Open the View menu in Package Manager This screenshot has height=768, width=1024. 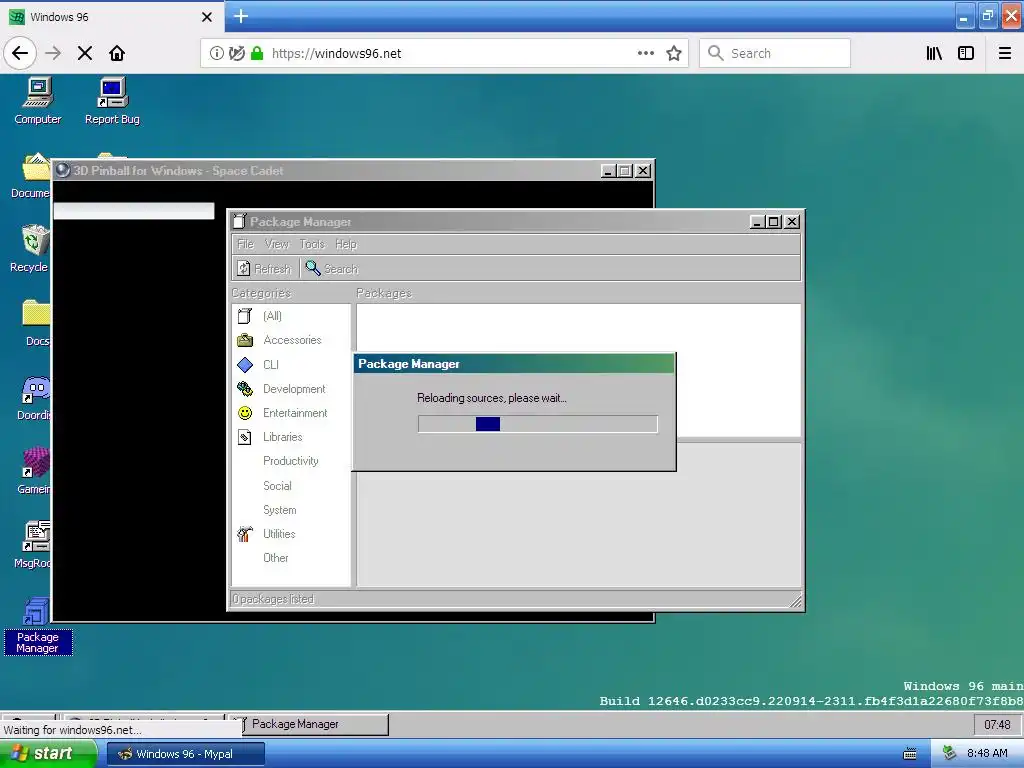(x=277, y=244)
